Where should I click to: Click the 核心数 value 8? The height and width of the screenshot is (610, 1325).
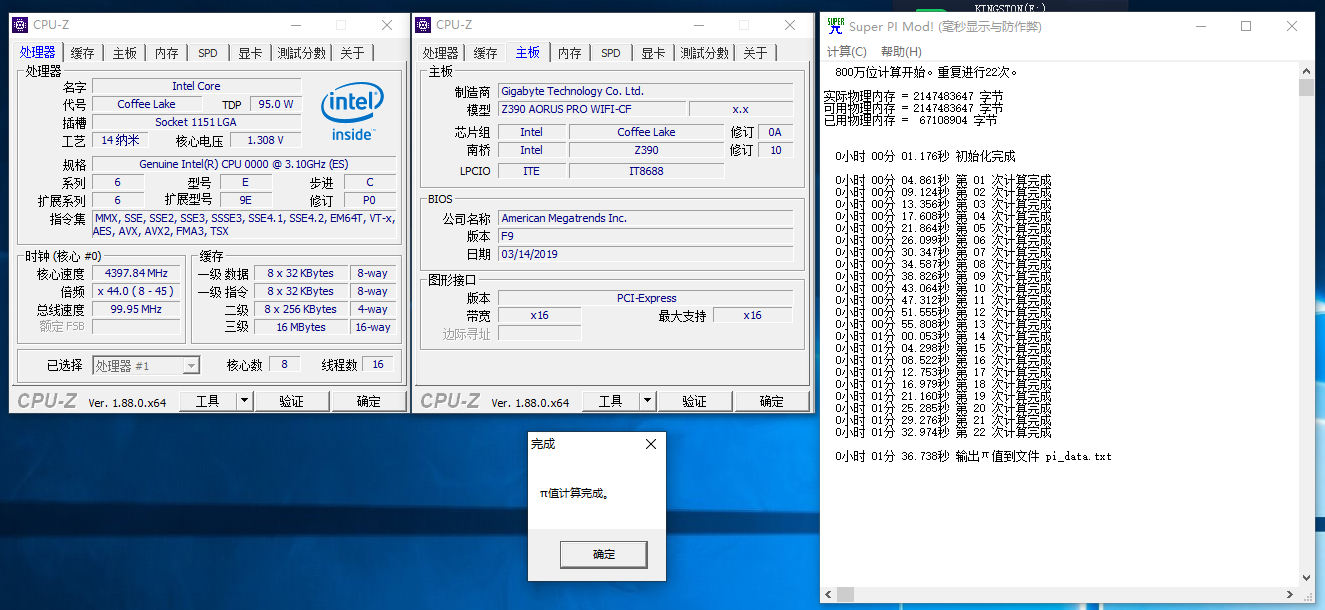click(285, 365)
